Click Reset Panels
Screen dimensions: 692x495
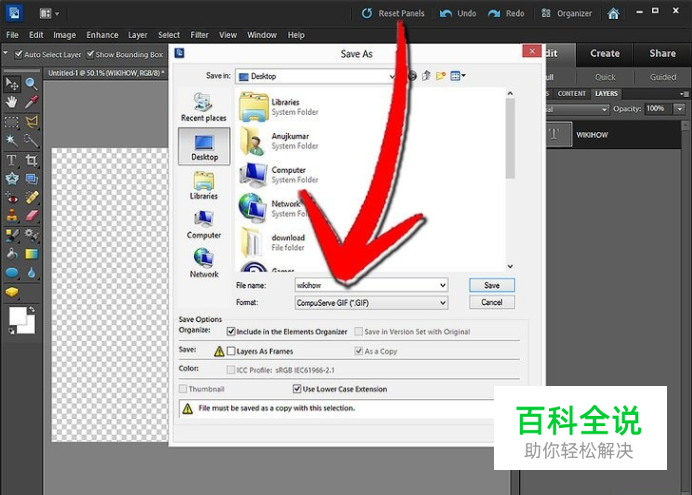pyautogui.click(x=393, y=14)
